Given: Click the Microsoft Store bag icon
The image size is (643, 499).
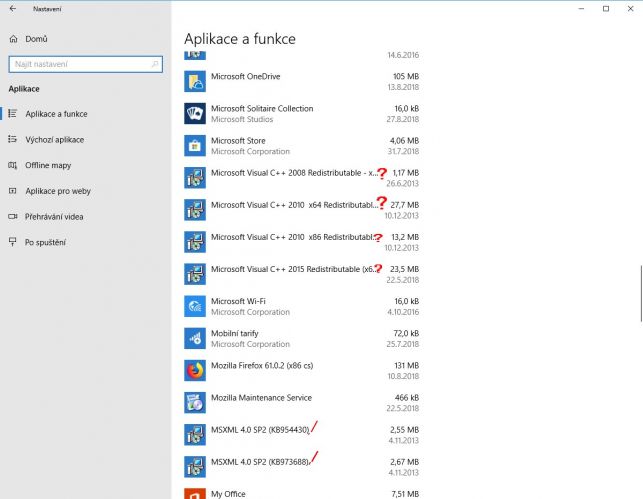Looking at the screenshot, I should 195,146.
